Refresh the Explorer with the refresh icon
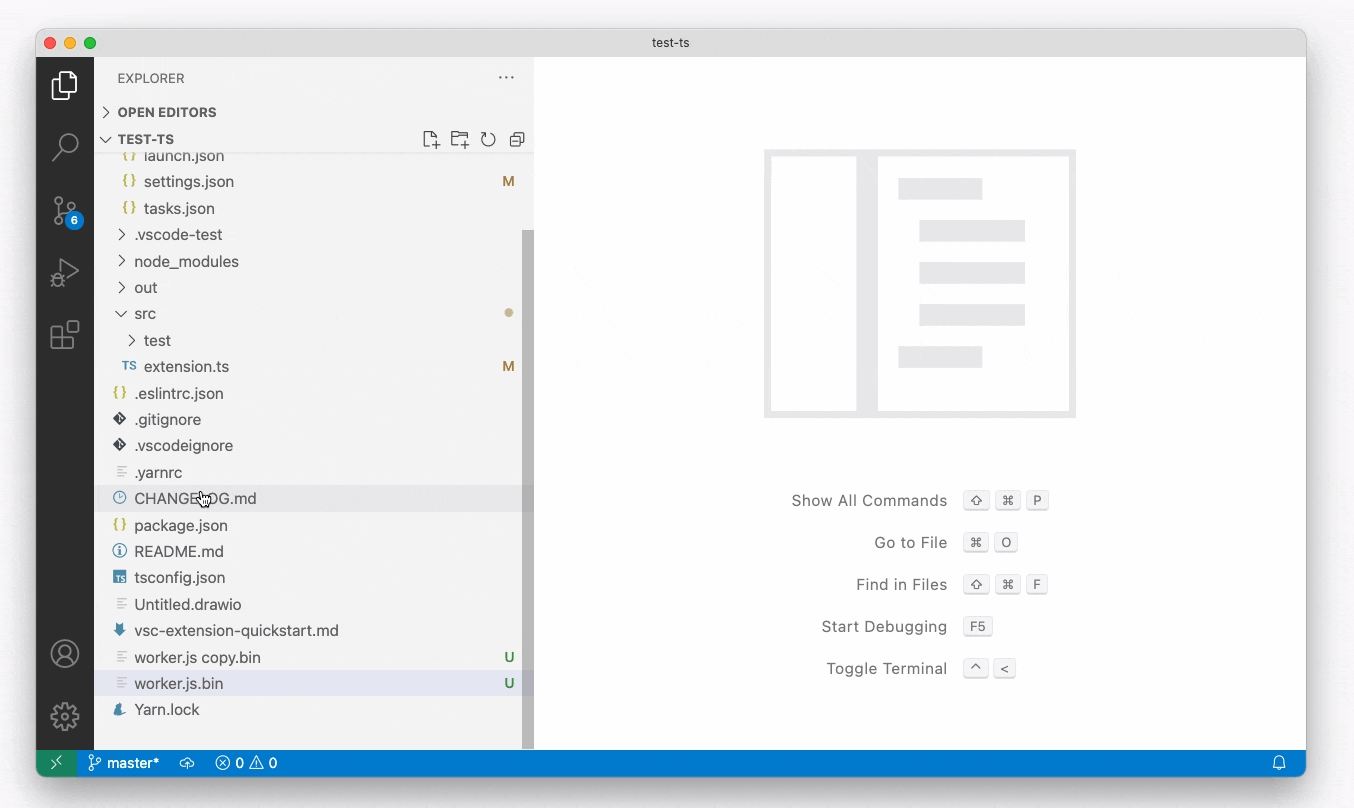This screenshot has height=808, width=1354. click(x=488, y=139)
